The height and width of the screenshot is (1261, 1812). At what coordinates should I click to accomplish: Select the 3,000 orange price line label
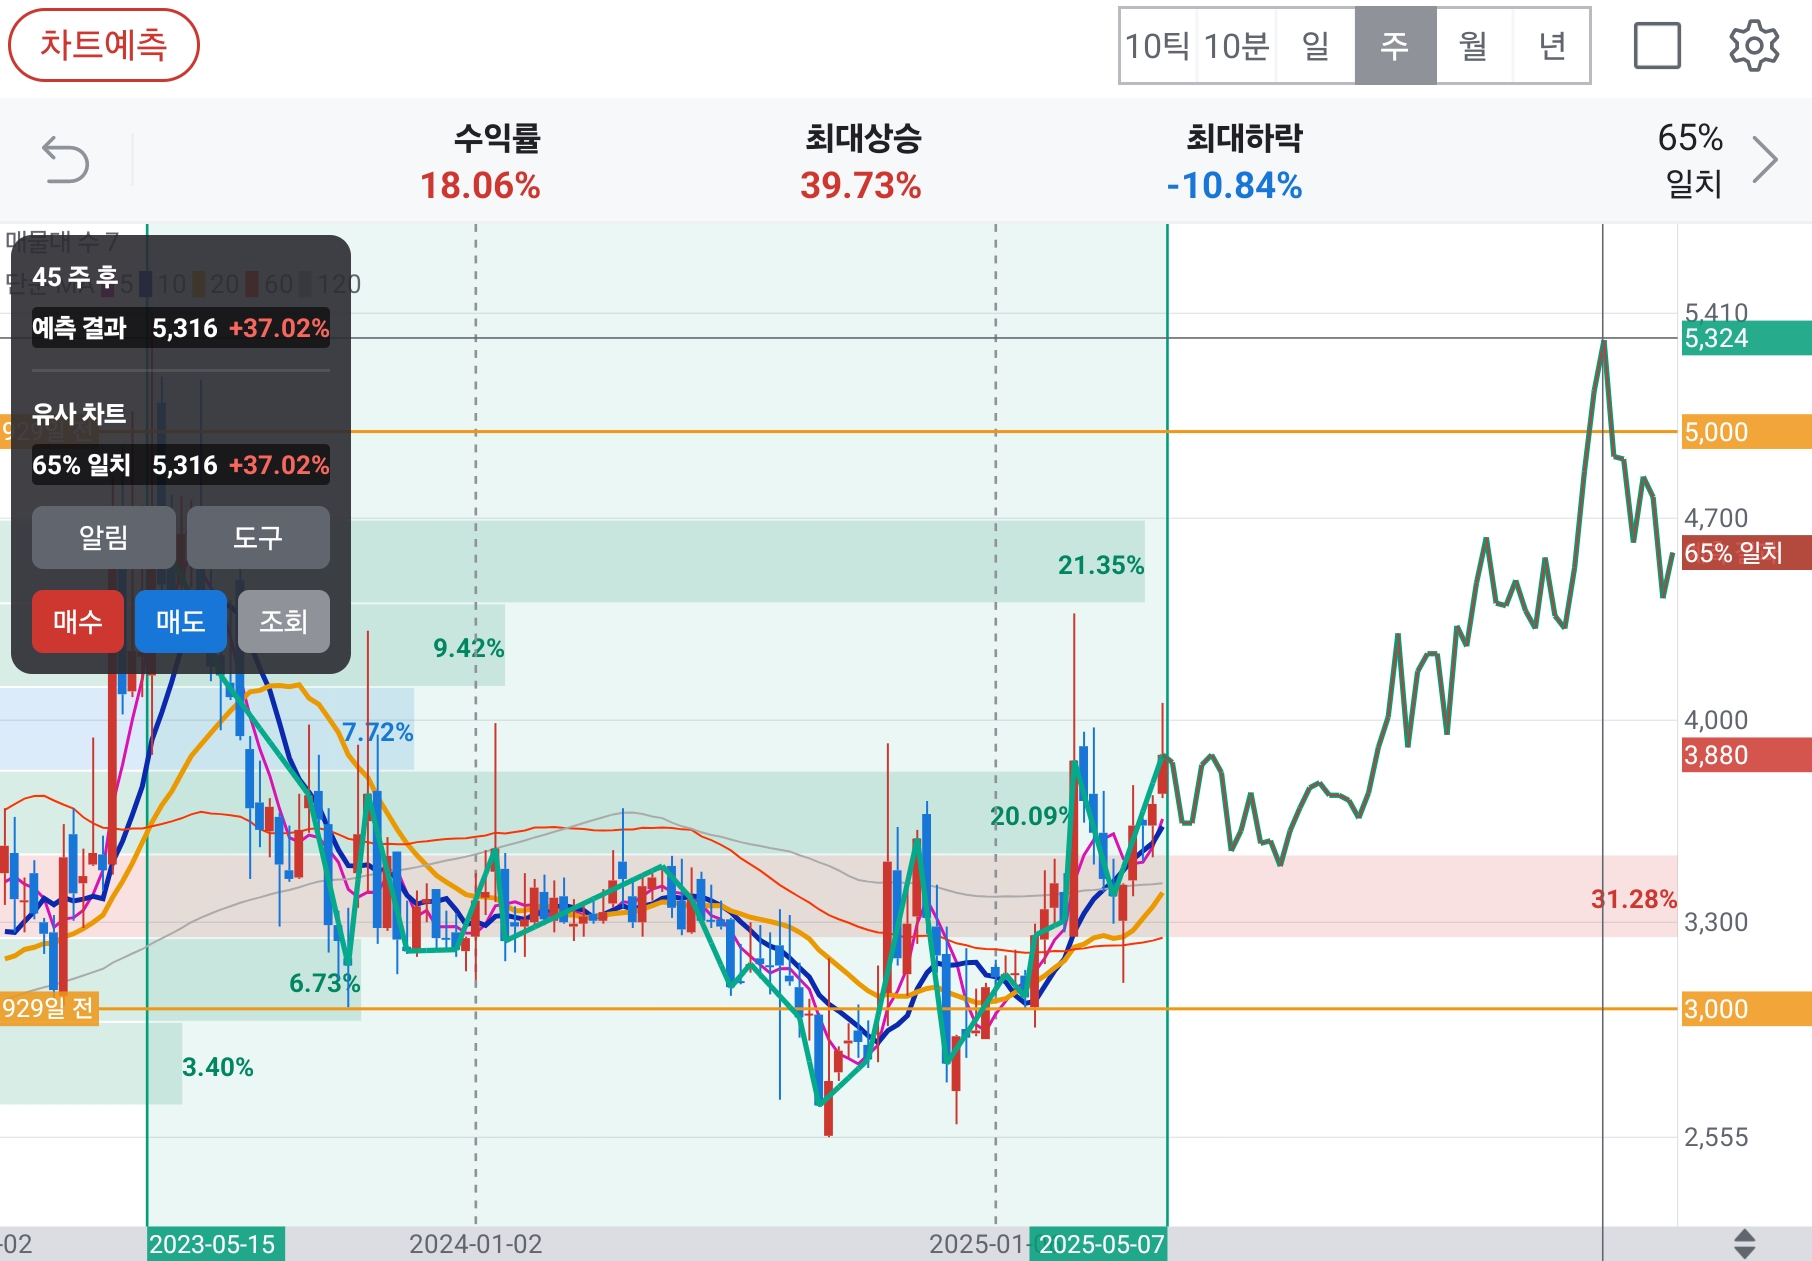(x=1746, y=1009)
